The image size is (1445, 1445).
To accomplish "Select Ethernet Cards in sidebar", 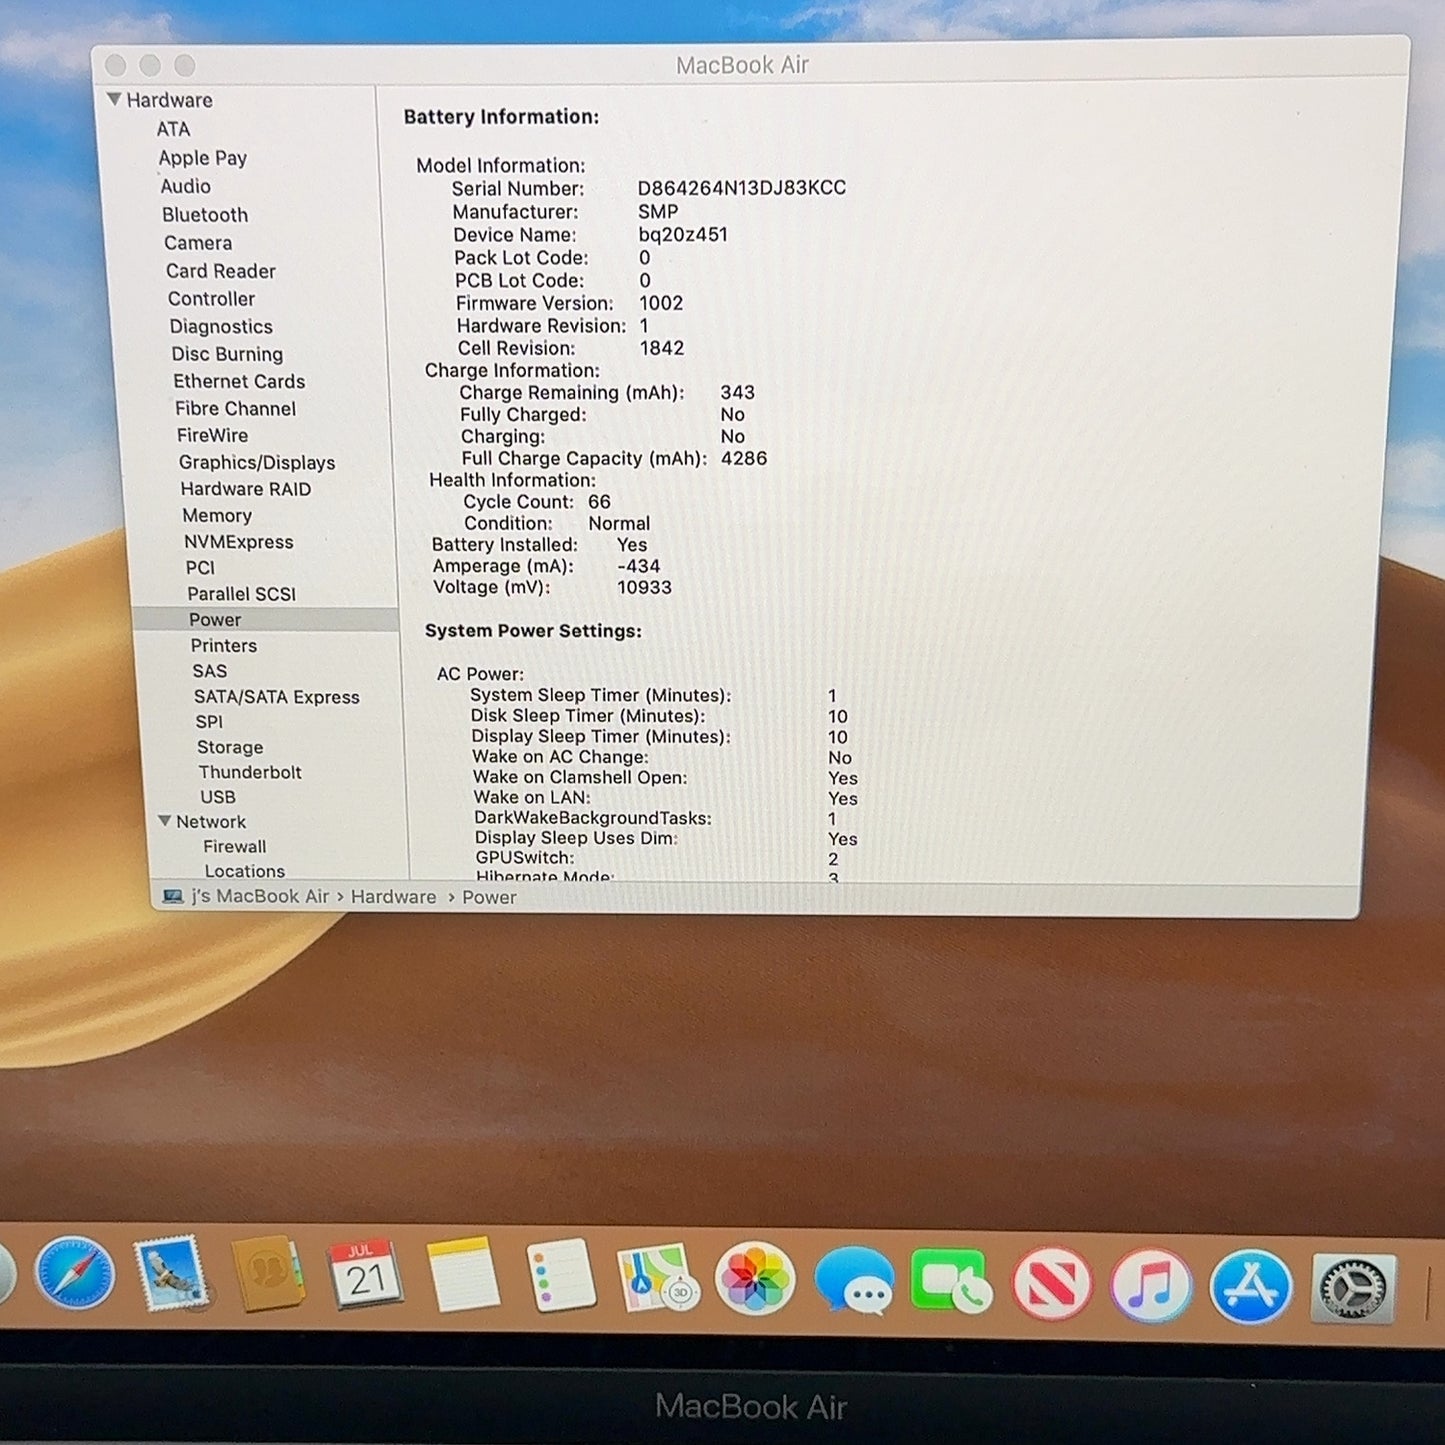I will (x=239, y=381).
